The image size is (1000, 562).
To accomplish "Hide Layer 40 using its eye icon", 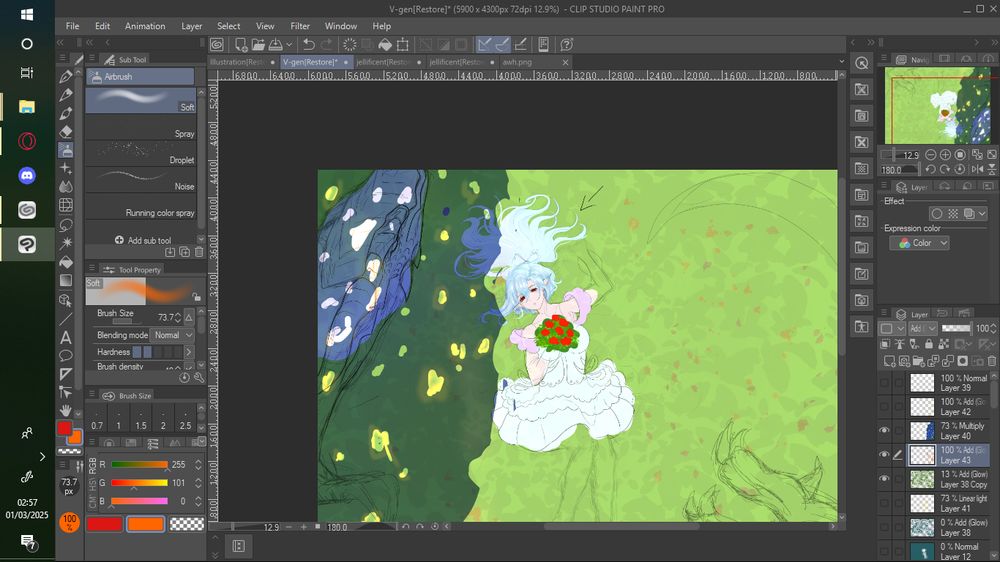I will 884,430.
